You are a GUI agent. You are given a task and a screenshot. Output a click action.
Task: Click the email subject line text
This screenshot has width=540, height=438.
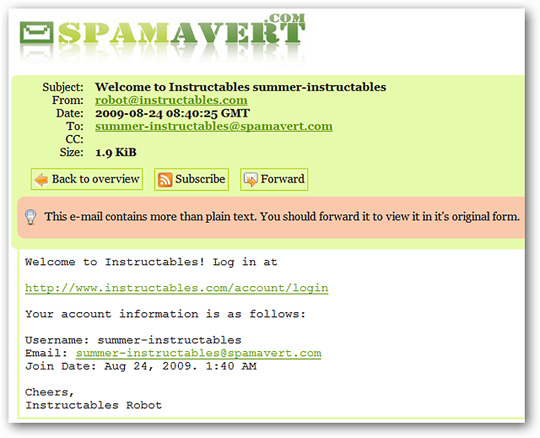pos(240,87)
